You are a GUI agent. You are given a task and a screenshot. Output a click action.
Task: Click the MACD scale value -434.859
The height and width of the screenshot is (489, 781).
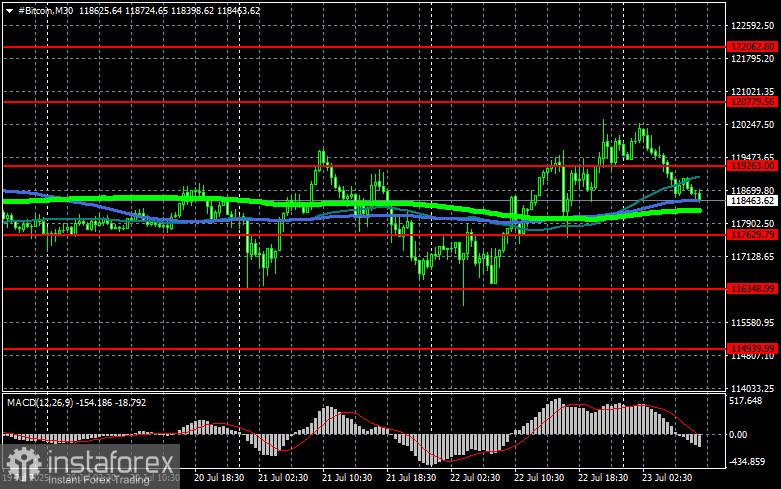click(747, 462)
